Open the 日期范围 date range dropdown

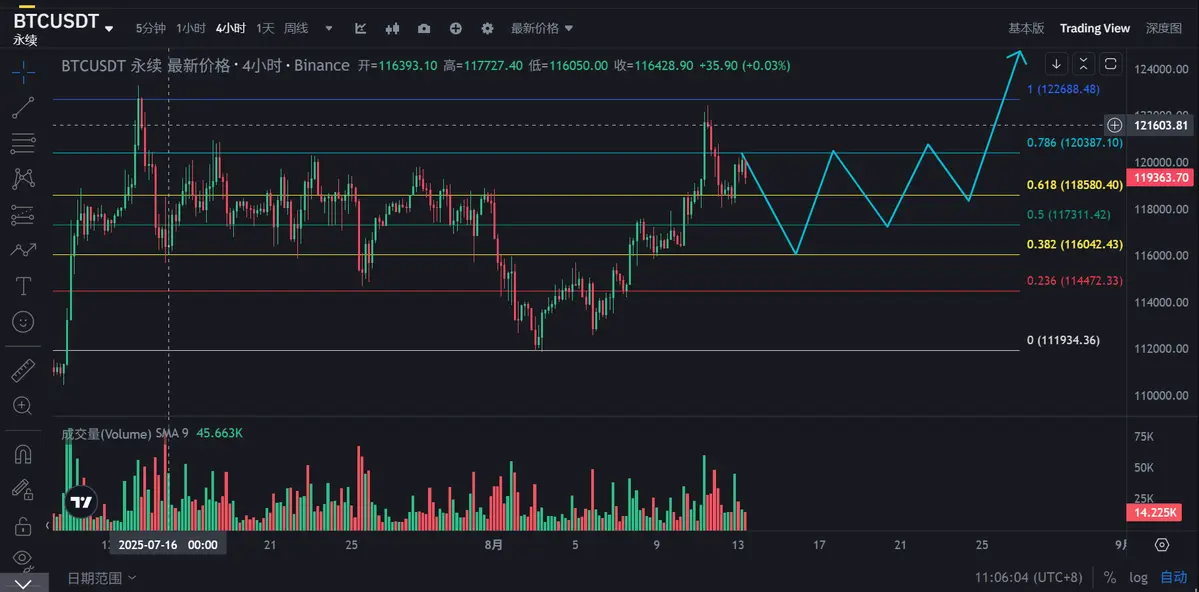coord(102,577)
